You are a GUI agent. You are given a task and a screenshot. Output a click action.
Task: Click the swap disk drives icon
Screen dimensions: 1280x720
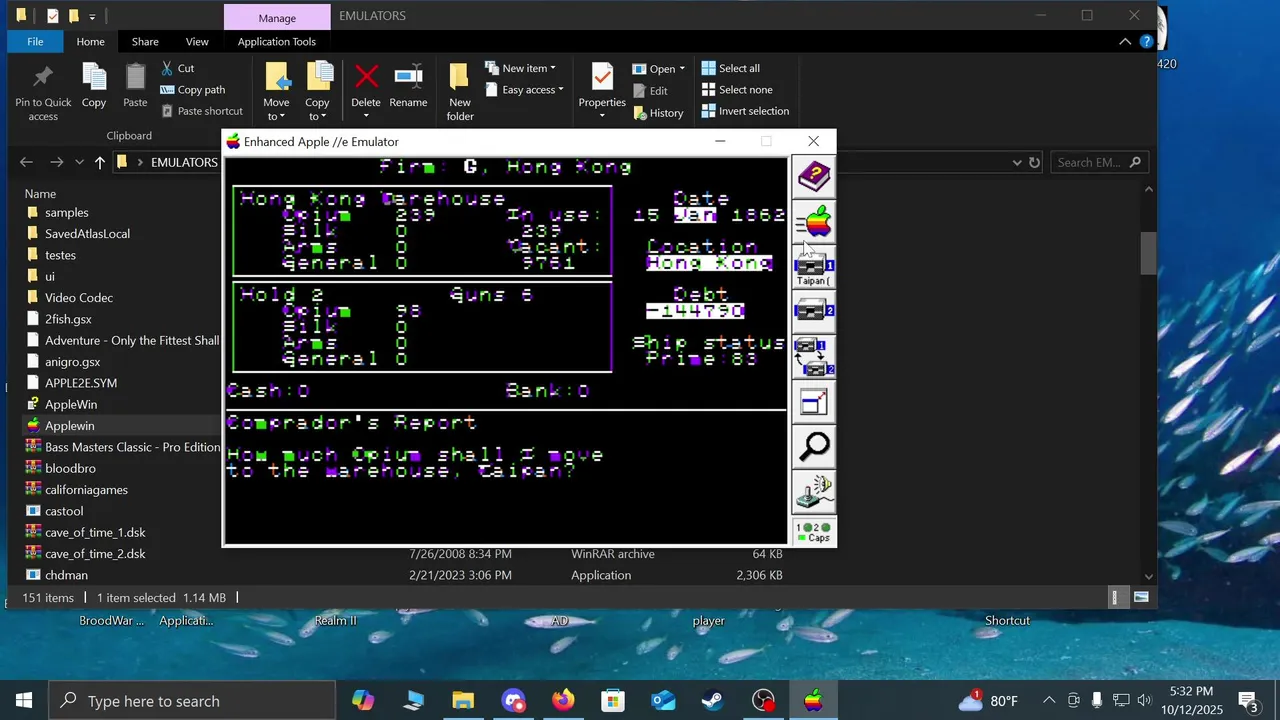814,357
